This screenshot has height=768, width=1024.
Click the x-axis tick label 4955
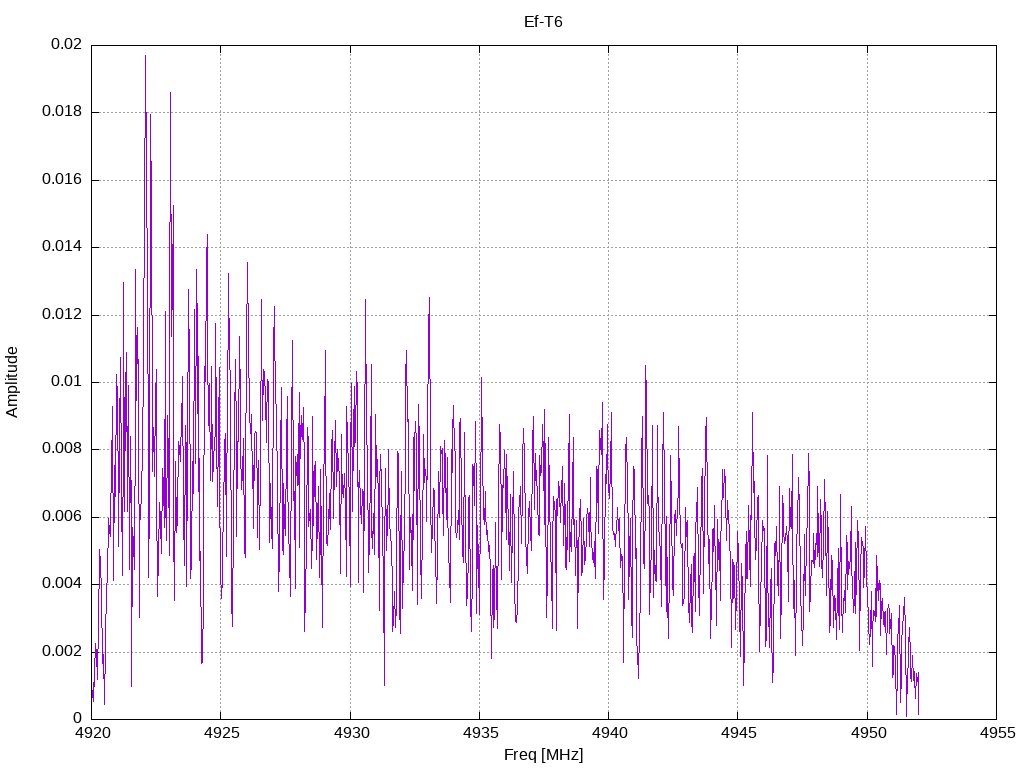coord(997,733)
